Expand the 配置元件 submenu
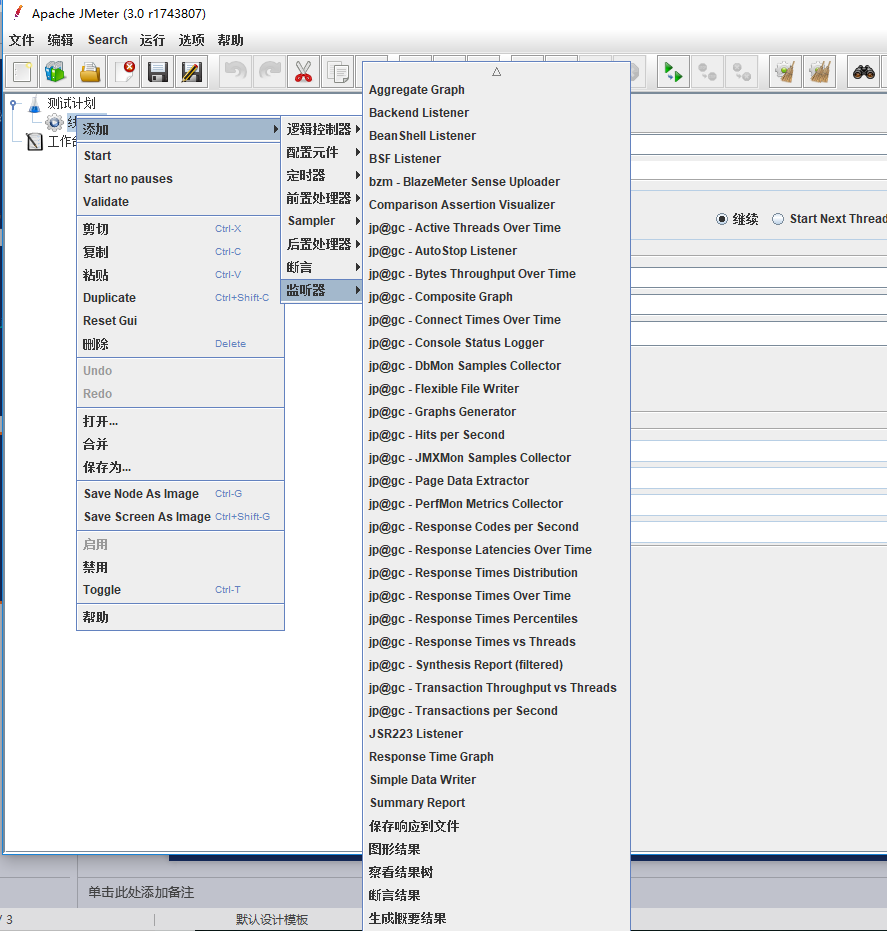The width and height of the screenshot is (887, 931). pos(321,152)
